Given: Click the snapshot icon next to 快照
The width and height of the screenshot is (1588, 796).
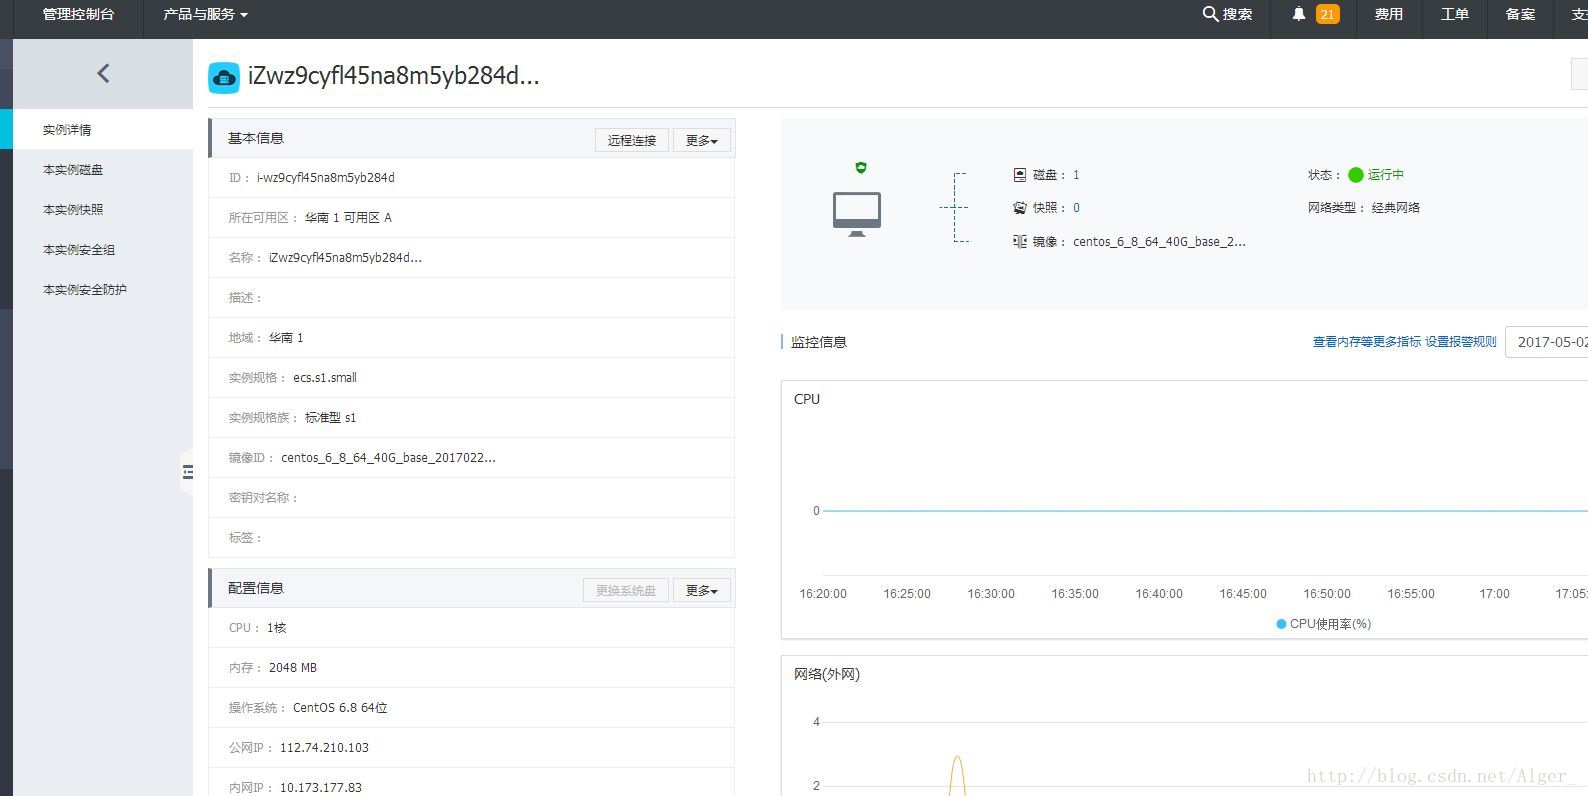Looking at the screenshot, I should pyautogui.click(x=1020, y=208).
